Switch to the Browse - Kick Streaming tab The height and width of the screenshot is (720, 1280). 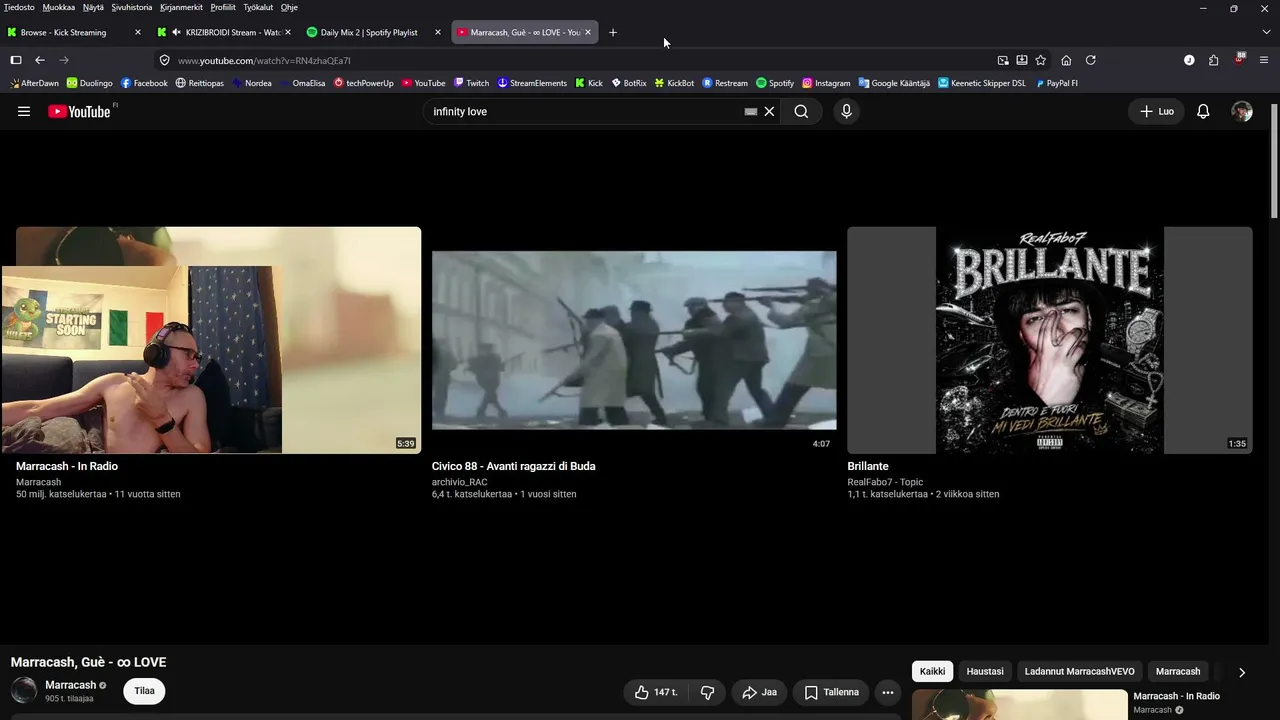[74, 32]
